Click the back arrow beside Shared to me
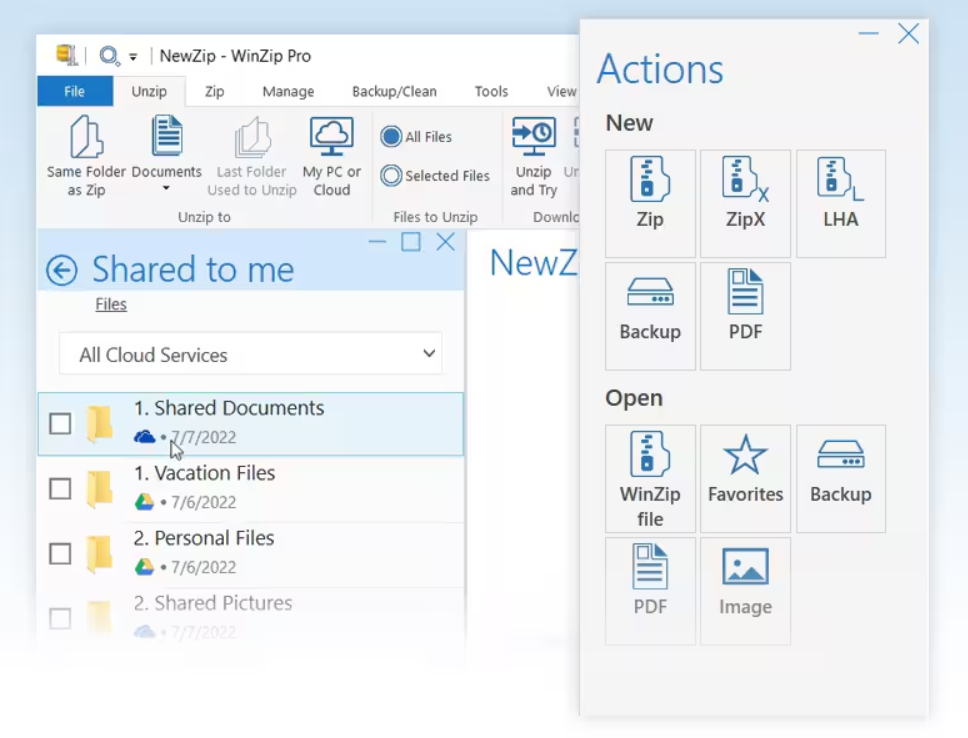The image size is (968, 738). click(x=62, y=270)
